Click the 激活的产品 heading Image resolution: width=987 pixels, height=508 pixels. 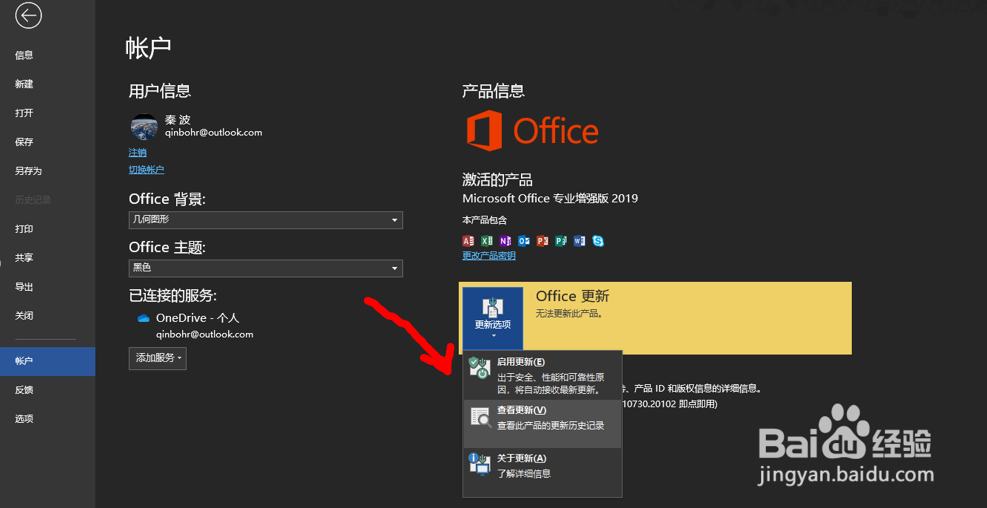pyautogui.click(x=498, y=180)
